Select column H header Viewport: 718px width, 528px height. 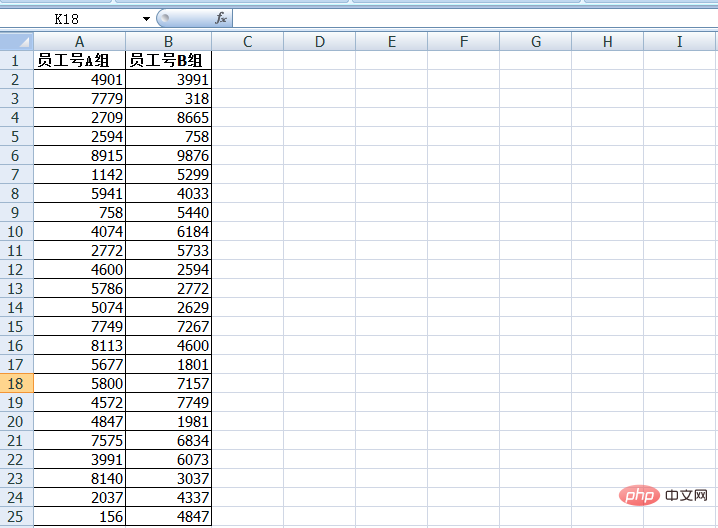[607, 42]
